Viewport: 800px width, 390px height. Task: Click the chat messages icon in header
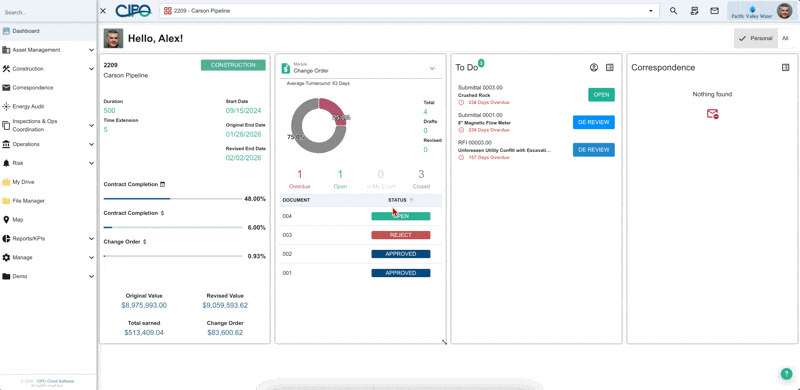point(694,11)
